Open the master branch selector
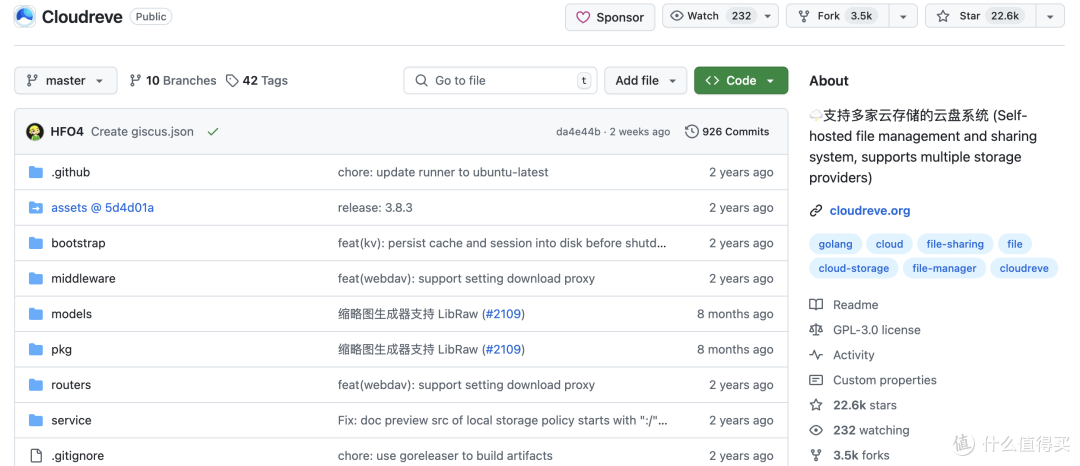The height and width of the screenshot is (466, 1080). (65, 81)
